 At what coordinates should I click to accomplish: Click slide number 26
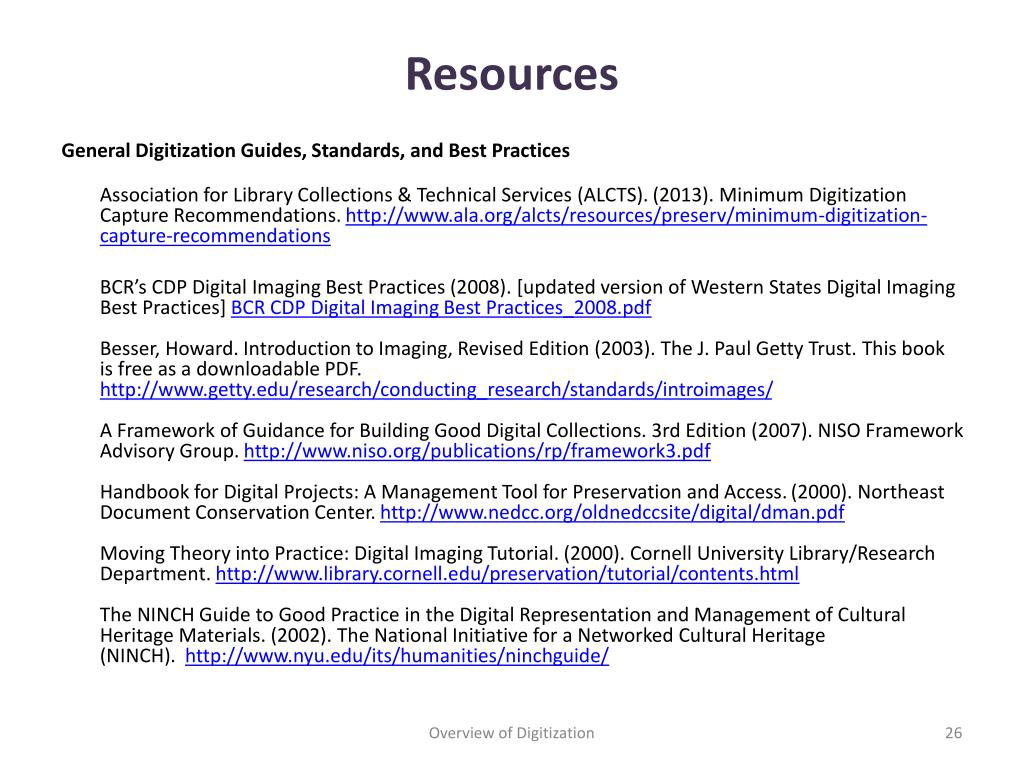pyautogui.click(x=953, y=733)
